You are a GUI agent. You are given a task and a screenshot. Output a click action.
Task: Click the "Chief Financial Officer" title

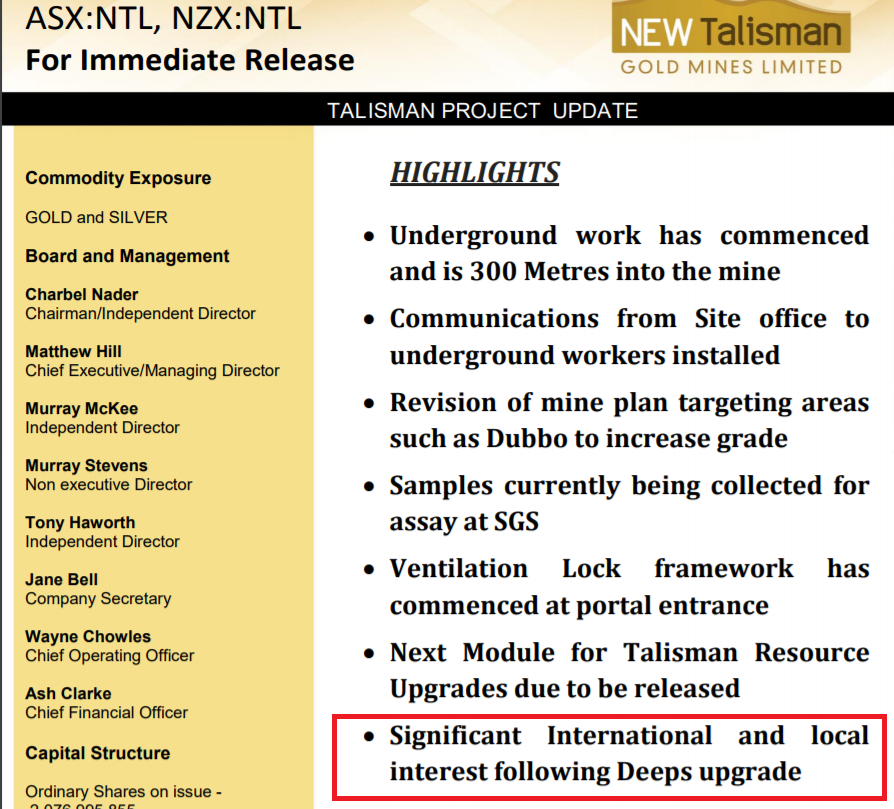click(107, 713)
